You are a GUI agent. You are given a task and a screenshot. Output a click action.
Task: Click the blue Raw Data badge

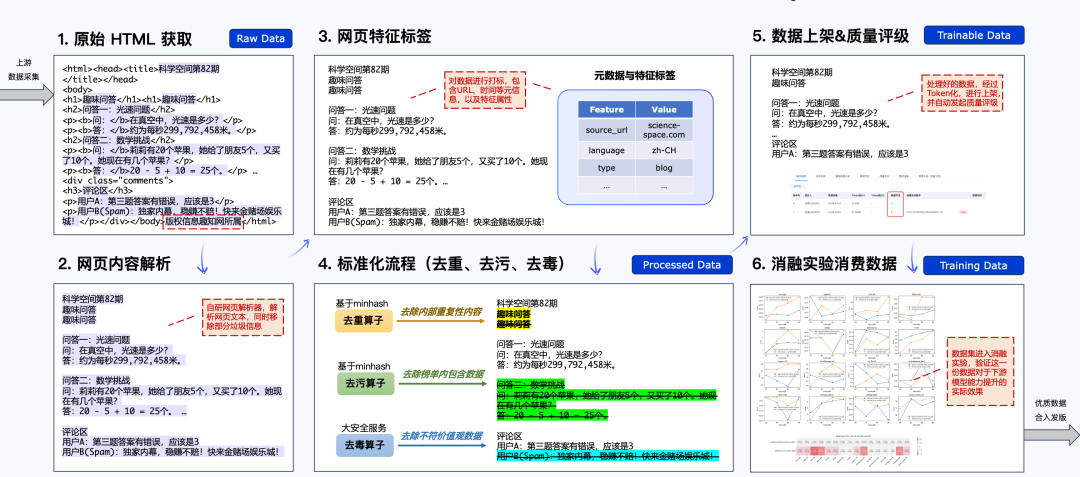[x=260, y=39]
